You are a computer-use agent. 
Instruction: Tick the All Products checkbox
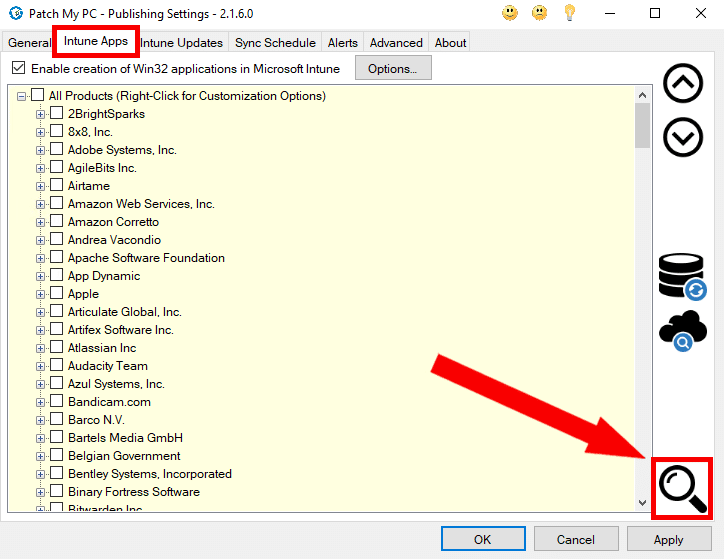click(38, 96)
